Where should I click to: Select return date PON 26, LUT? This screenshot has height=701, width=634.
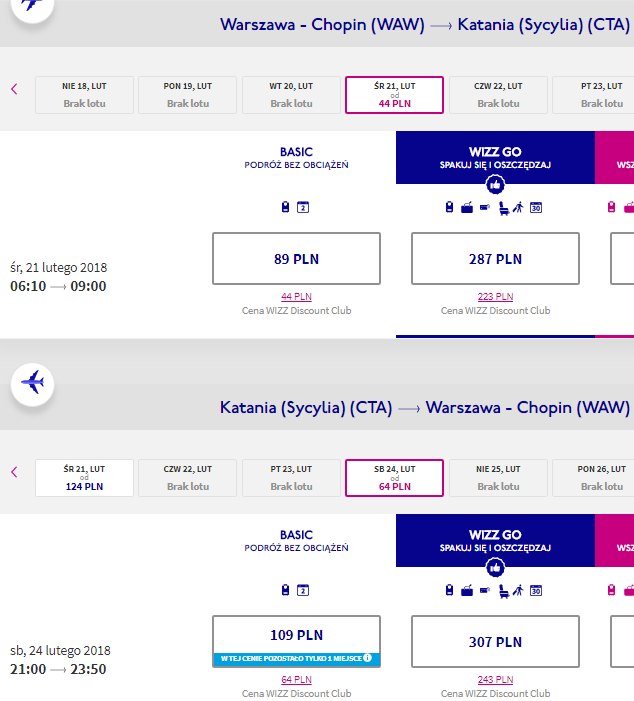pyautogui.click(x=593, y=478)
